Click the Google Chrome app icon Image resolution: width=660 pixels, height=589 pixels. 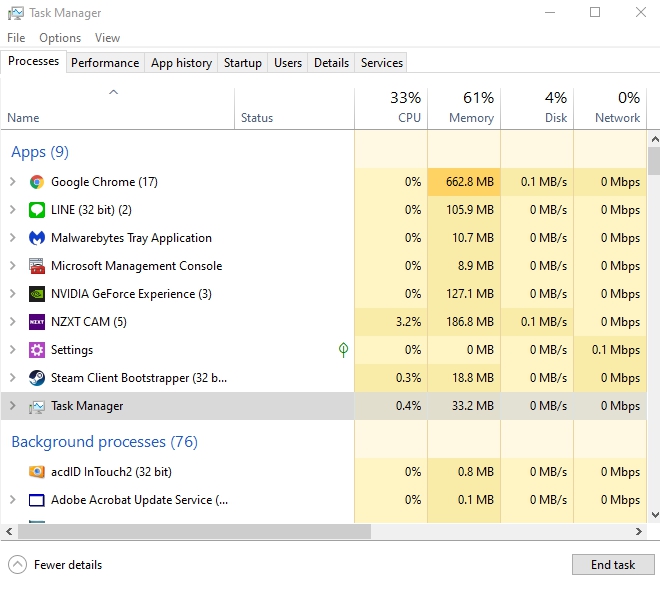point(37,182)
